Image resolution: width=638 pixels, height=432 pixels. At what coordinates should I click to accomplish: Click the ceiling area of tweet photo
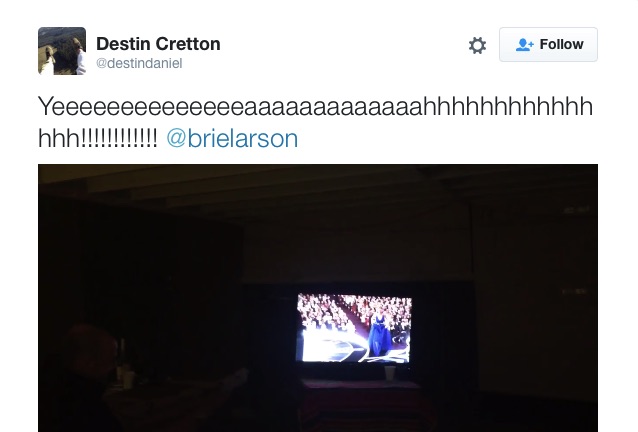pyautogui.click(x=318, y=185)
